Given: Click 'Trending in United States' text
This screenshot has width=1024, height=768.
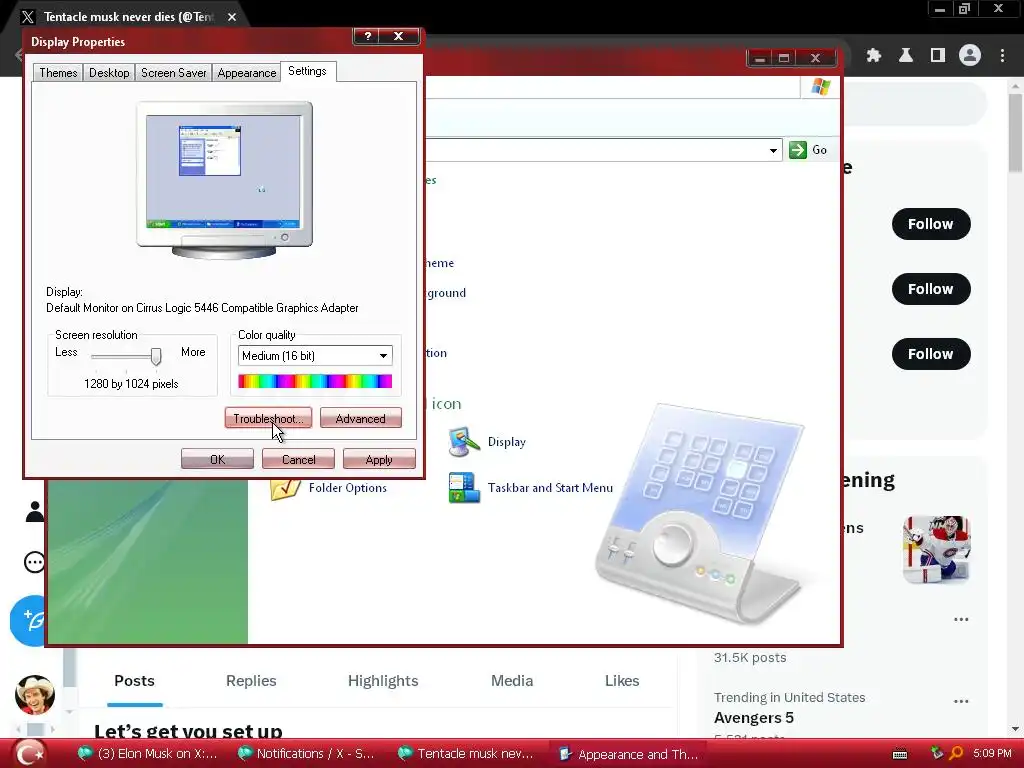Looking at the screenshot, I should click(790, 697).
